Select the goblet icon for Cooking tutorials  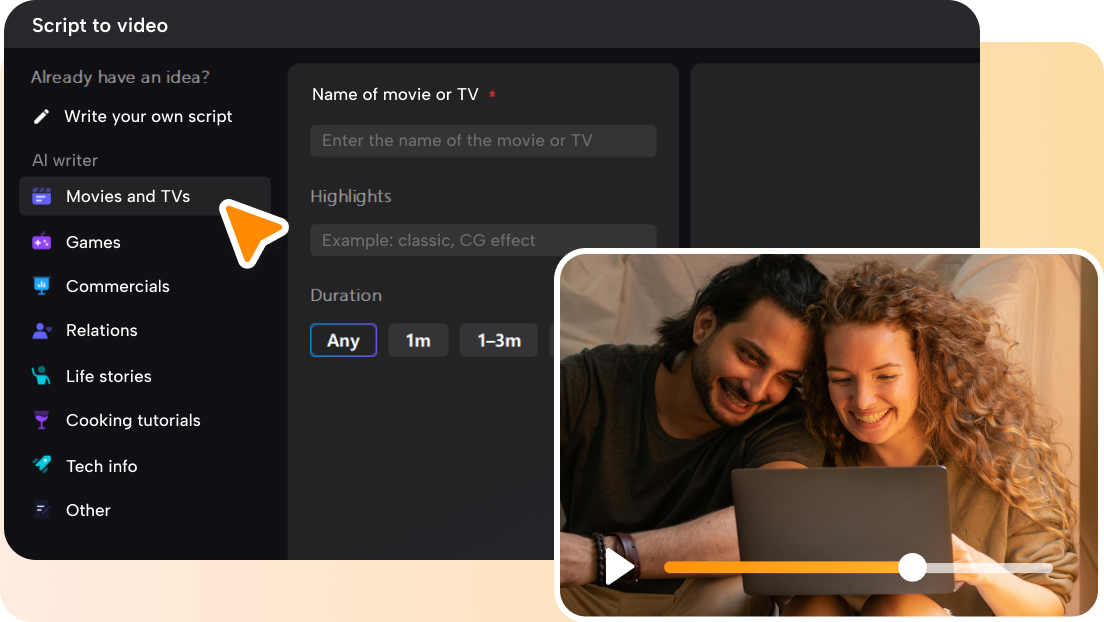coord(41,420)
